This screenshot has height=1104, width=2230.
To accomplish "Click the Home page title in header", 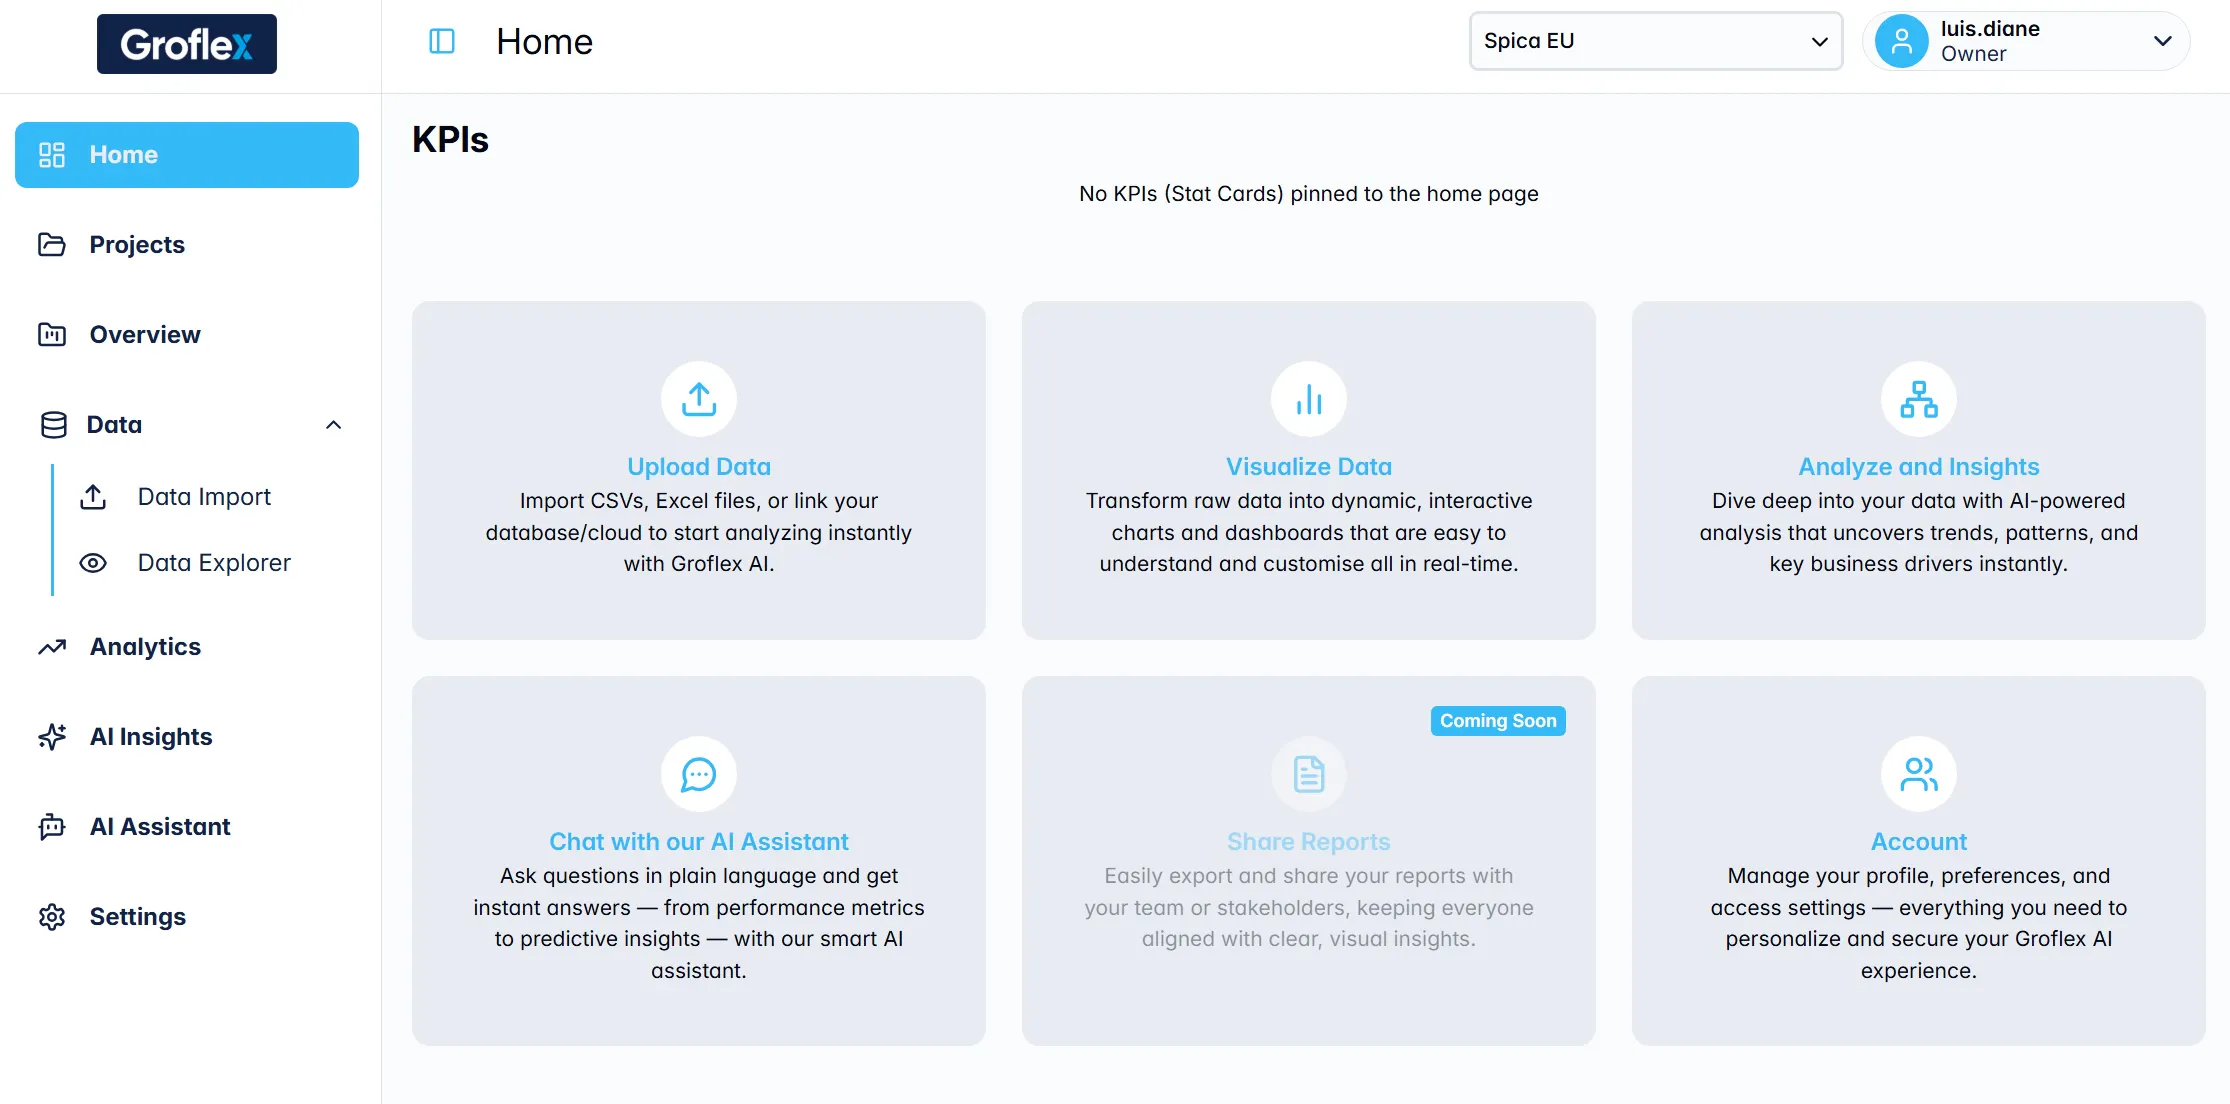I will pos(545,42).
